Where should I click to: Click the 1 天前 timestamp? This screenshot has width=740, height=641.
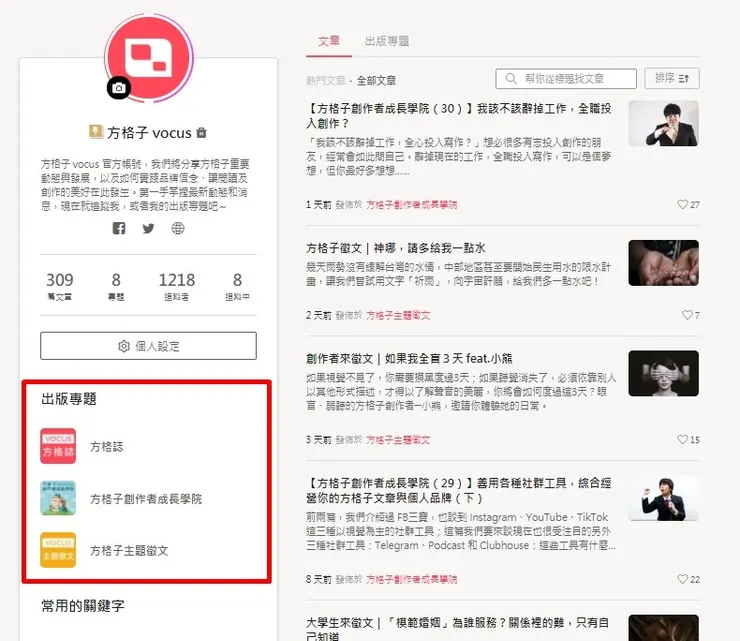click(x=319, y=205)
